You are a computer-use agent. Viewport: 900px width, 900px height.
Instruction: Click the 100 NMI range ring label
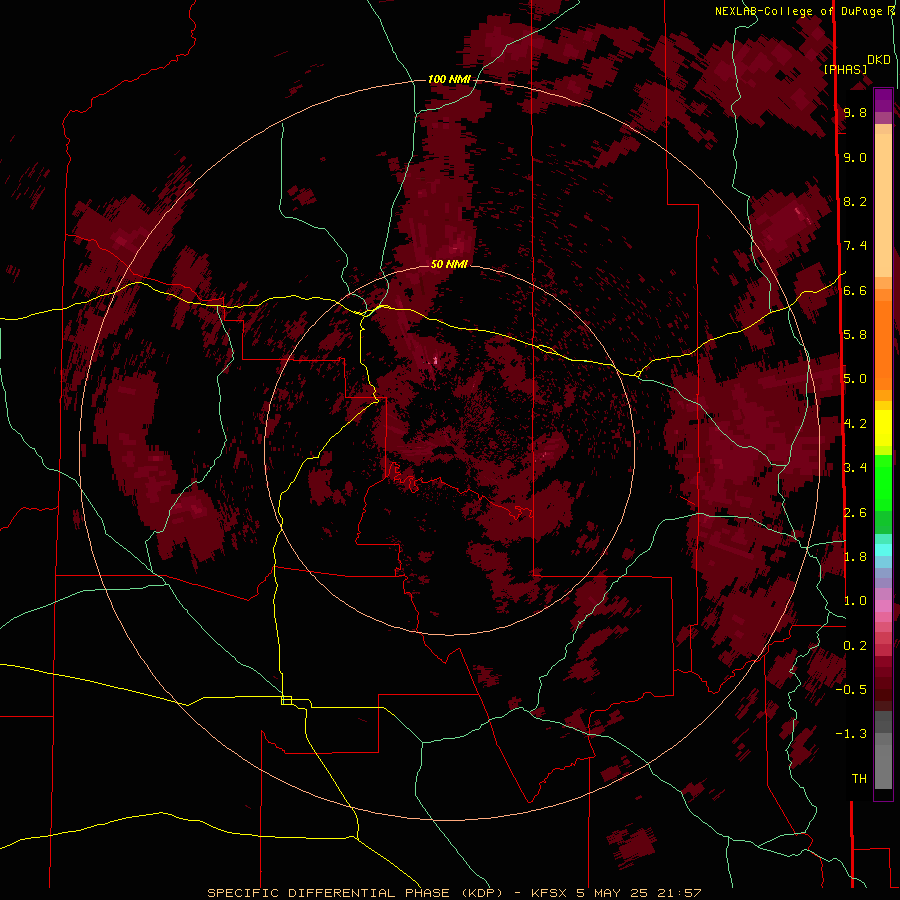449,79
